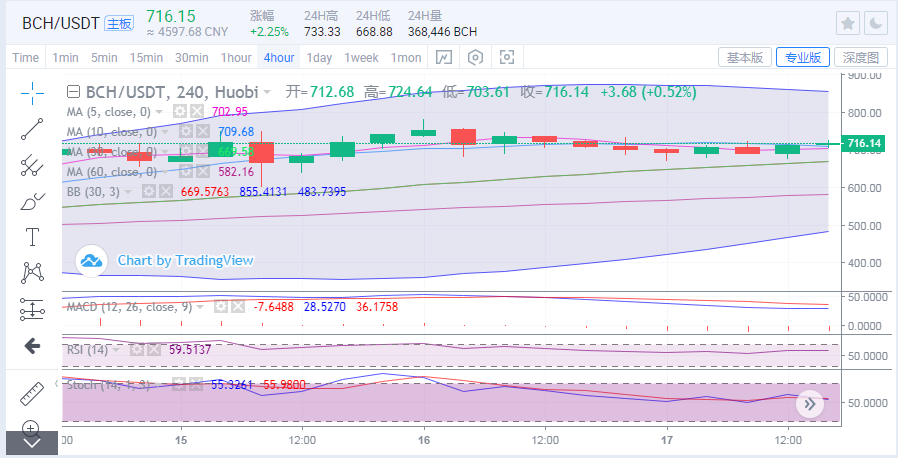This screenshot has width=898, height=458.
Task: Remove the MA (10, close, 0) indicator
Action: point(202,132)
